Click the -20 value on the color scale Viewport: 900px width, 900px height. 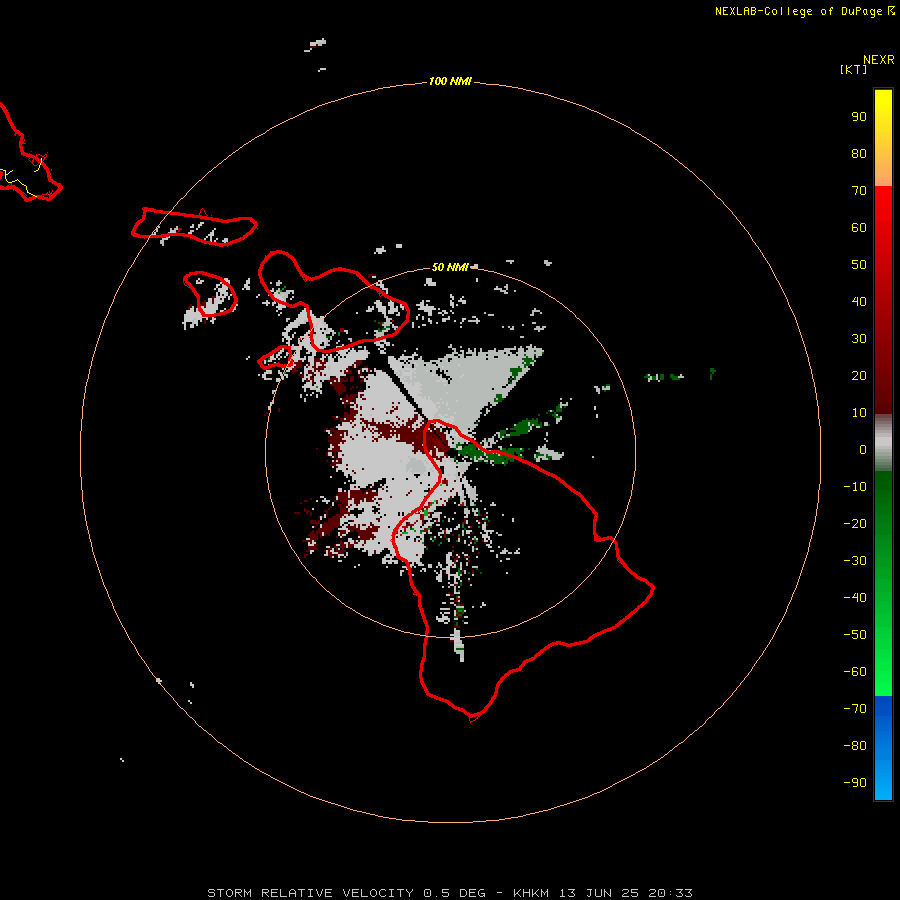click(x=855, y=524)
